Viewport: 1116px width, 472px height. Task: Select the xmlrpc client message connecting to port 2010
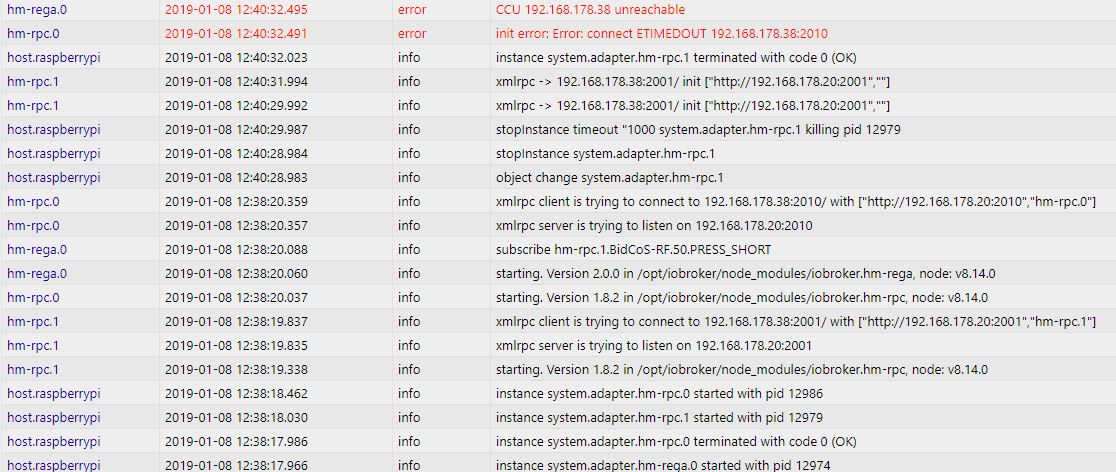pyautogui.click(x=796, y=201)
